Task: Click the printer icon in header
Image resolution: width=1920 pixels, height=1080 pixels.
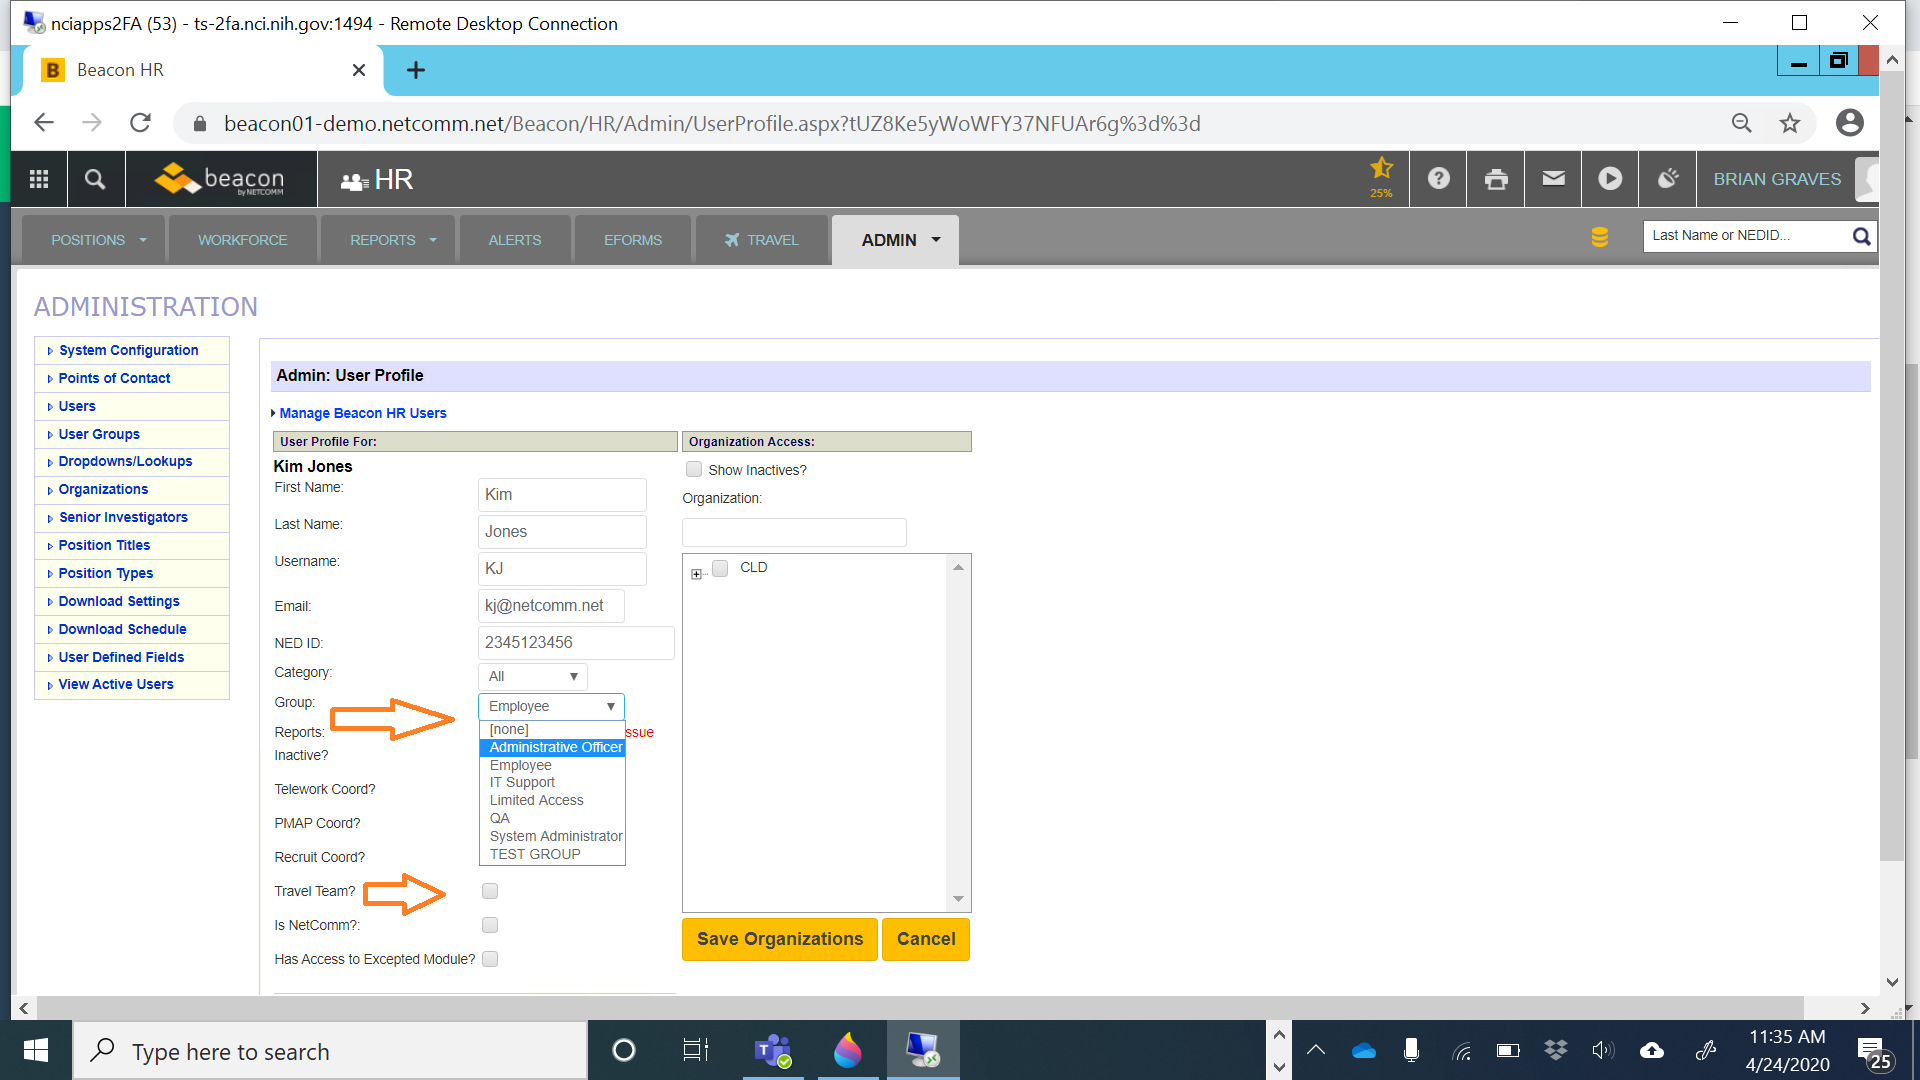Action: click(x=1496, y=179)
